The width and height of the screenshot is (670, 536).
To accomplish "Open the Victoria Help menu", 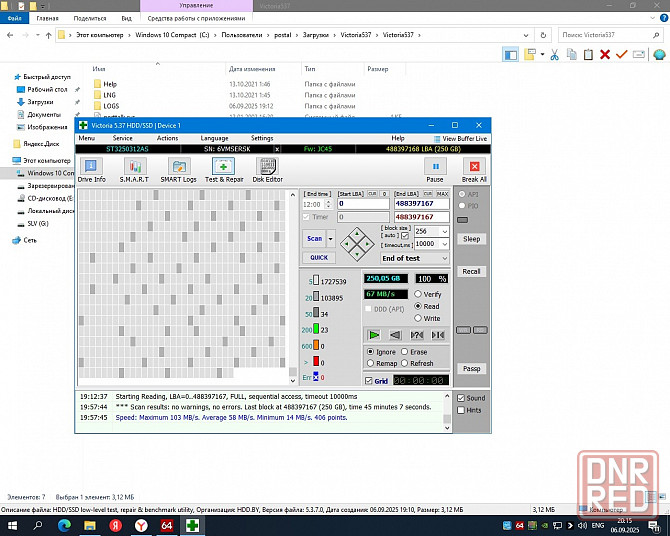I will 398,138.
